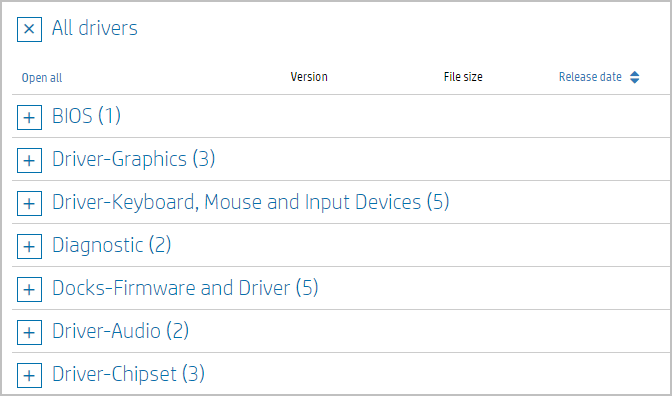The height and width of the screenshot is (396, 672).
Task: Click the All drivers heading text
Action: [95, 28]
